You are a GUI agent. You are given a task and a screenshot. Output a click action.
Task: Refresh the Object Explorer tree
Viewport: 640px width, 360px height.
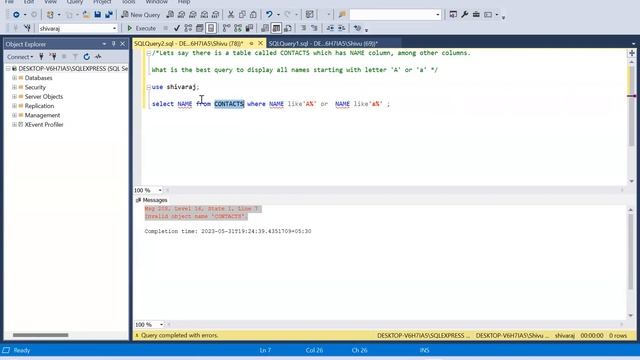pyautogui.click(x=87, y=57)
